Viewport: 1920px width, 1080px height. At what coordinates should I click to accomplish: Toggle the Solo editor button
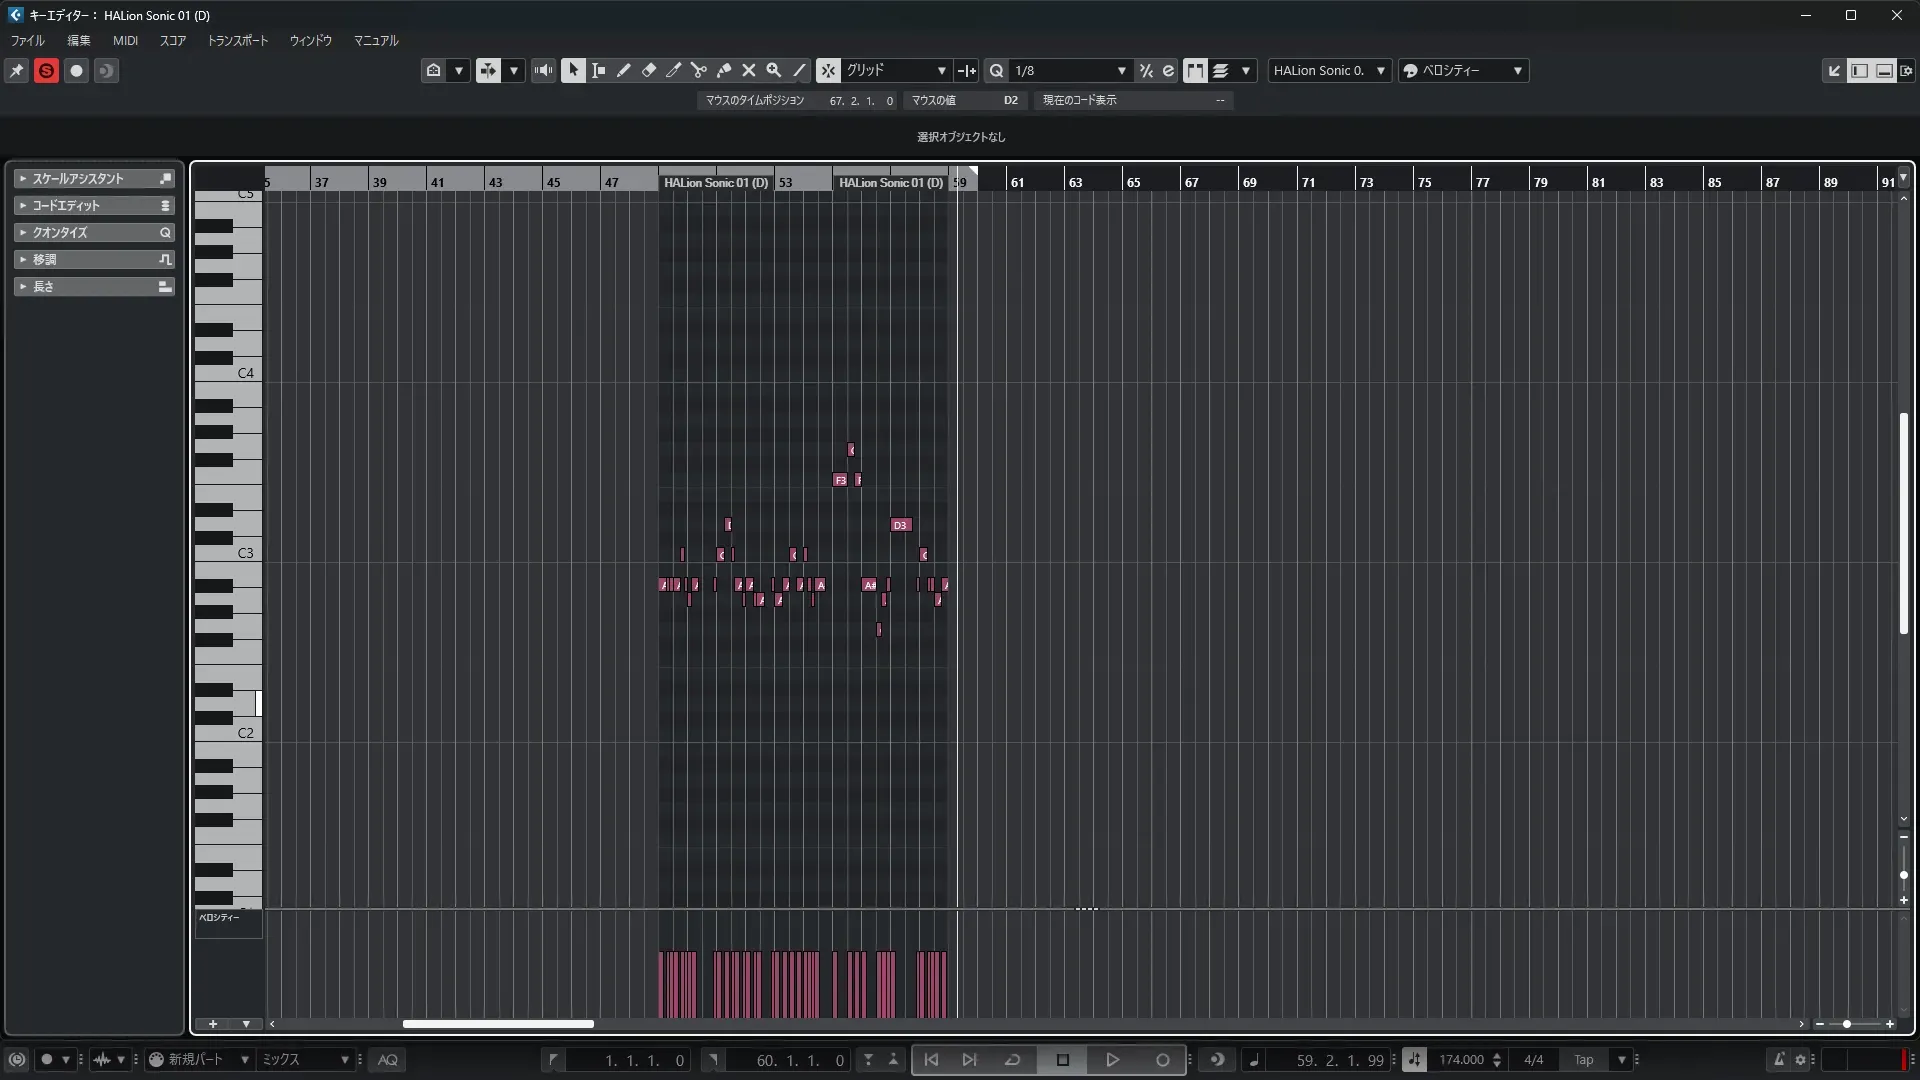point(46,70)
